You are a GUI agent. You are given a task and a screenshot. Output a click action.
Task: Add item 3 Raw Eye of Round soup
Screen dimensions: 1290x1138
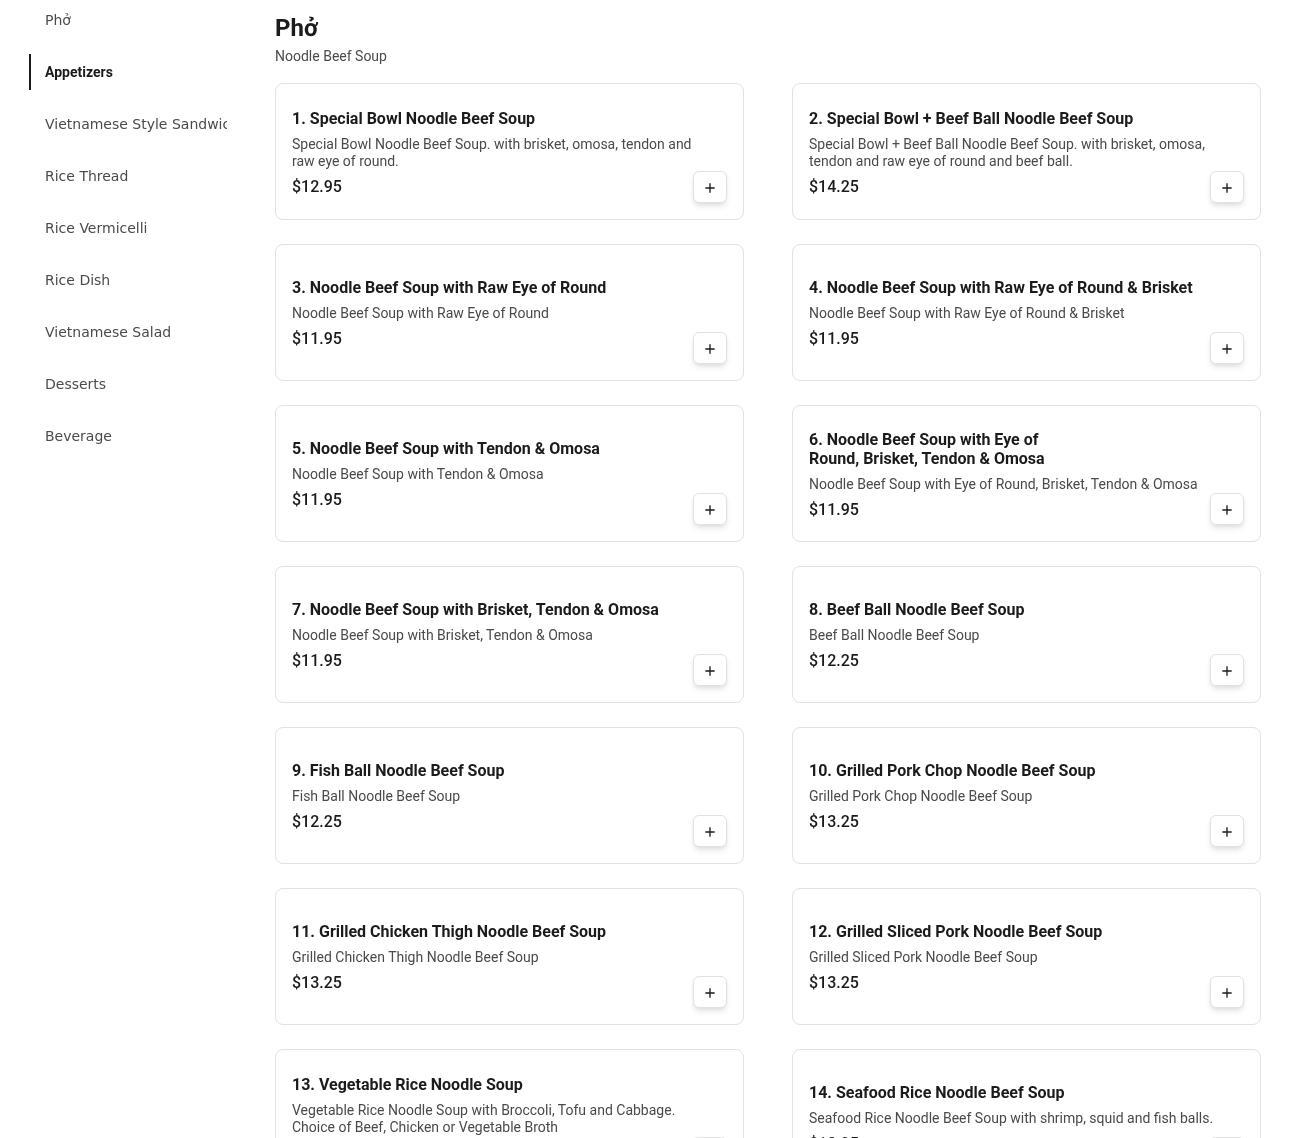coord(710,348)
